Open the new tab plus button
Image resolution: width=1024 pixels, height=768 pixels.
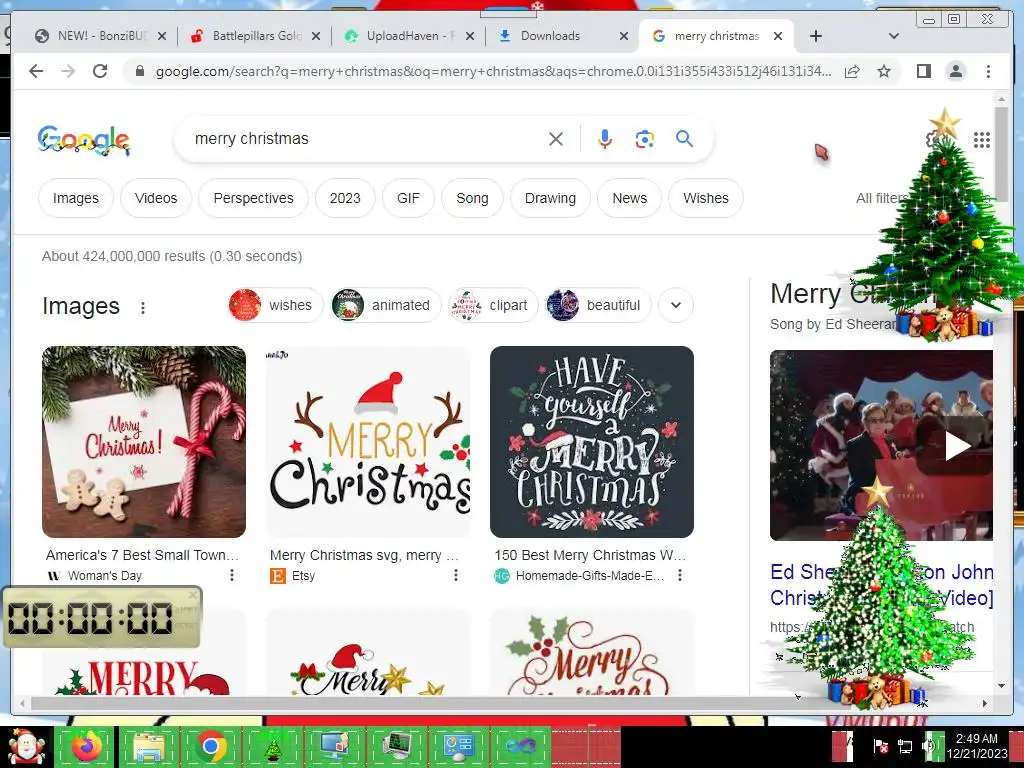tap(816, 36)
